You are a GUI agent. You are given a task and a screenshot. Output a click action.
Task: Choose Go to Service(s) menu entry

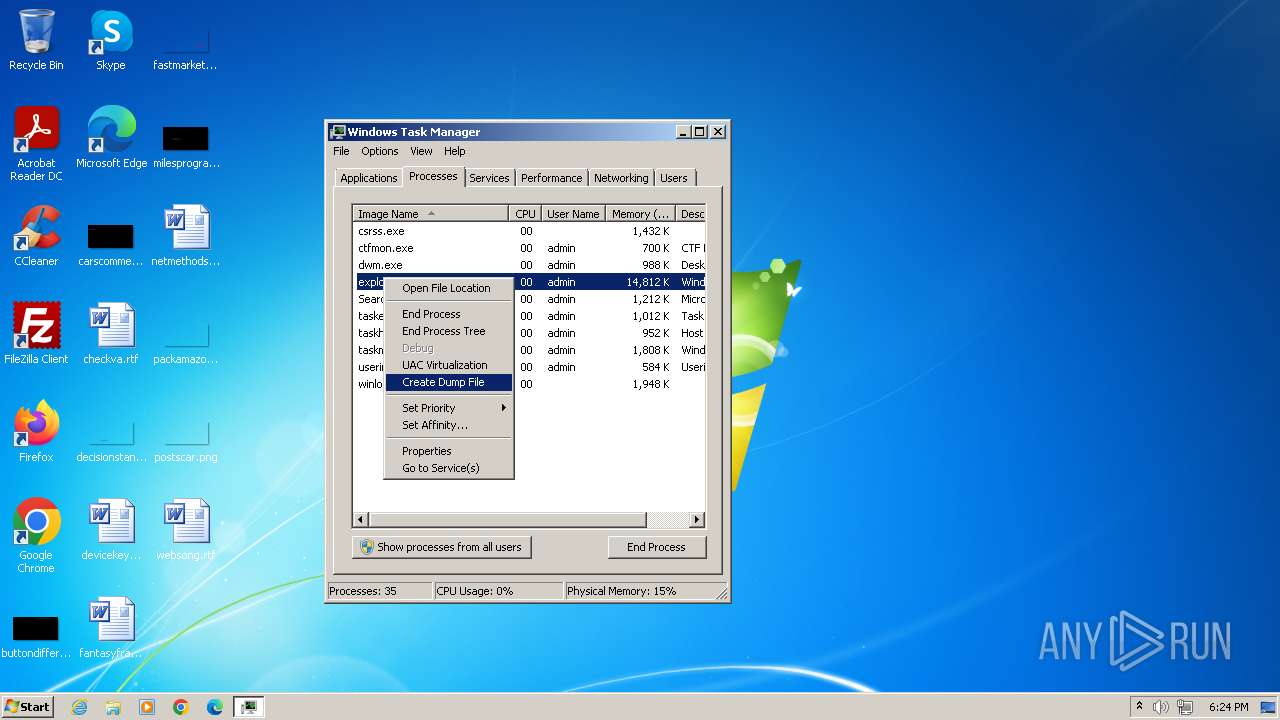[x=448, y=468]
